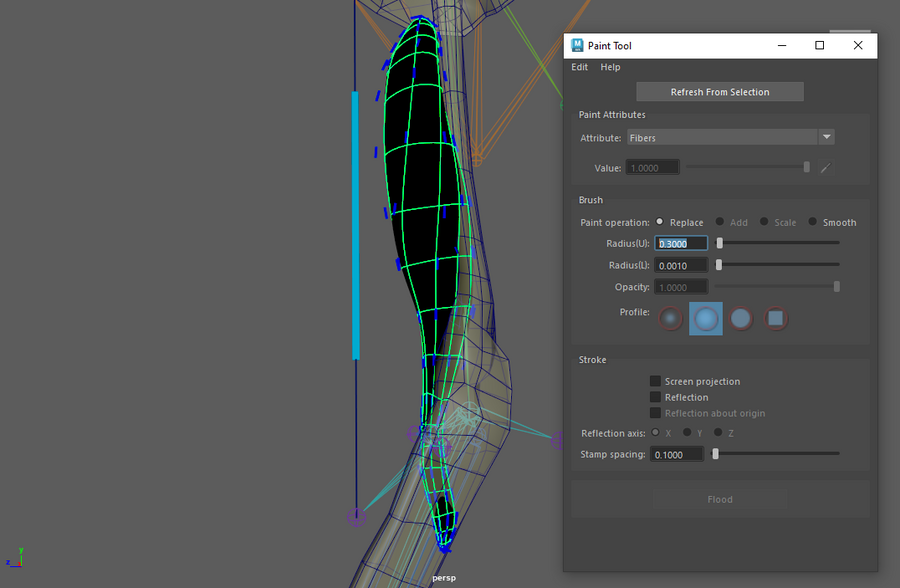The image size is (900, 588).
Task: Enable the Screen projection checkbox
Action: [x=655, y=381]
